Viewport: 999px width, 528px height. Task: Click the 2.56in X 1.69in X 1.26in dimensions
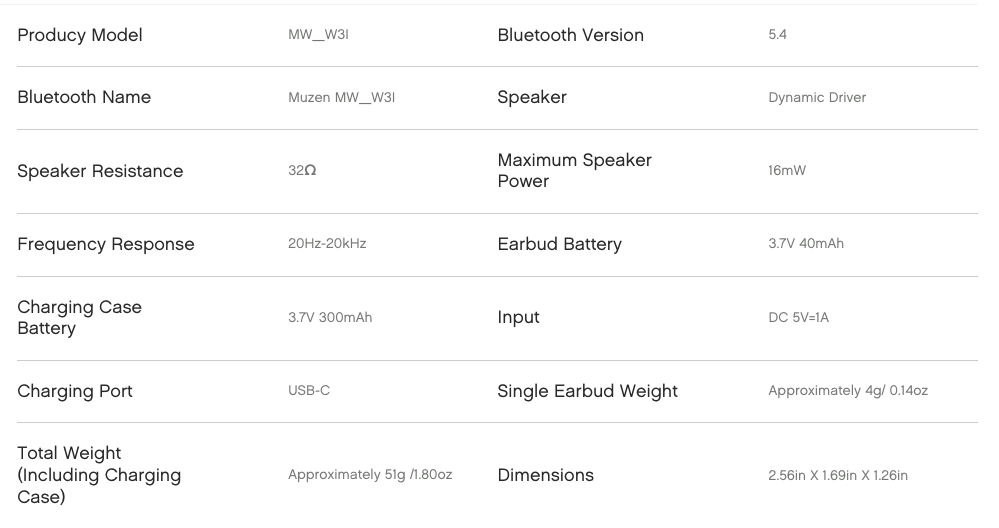coord(838,475)
